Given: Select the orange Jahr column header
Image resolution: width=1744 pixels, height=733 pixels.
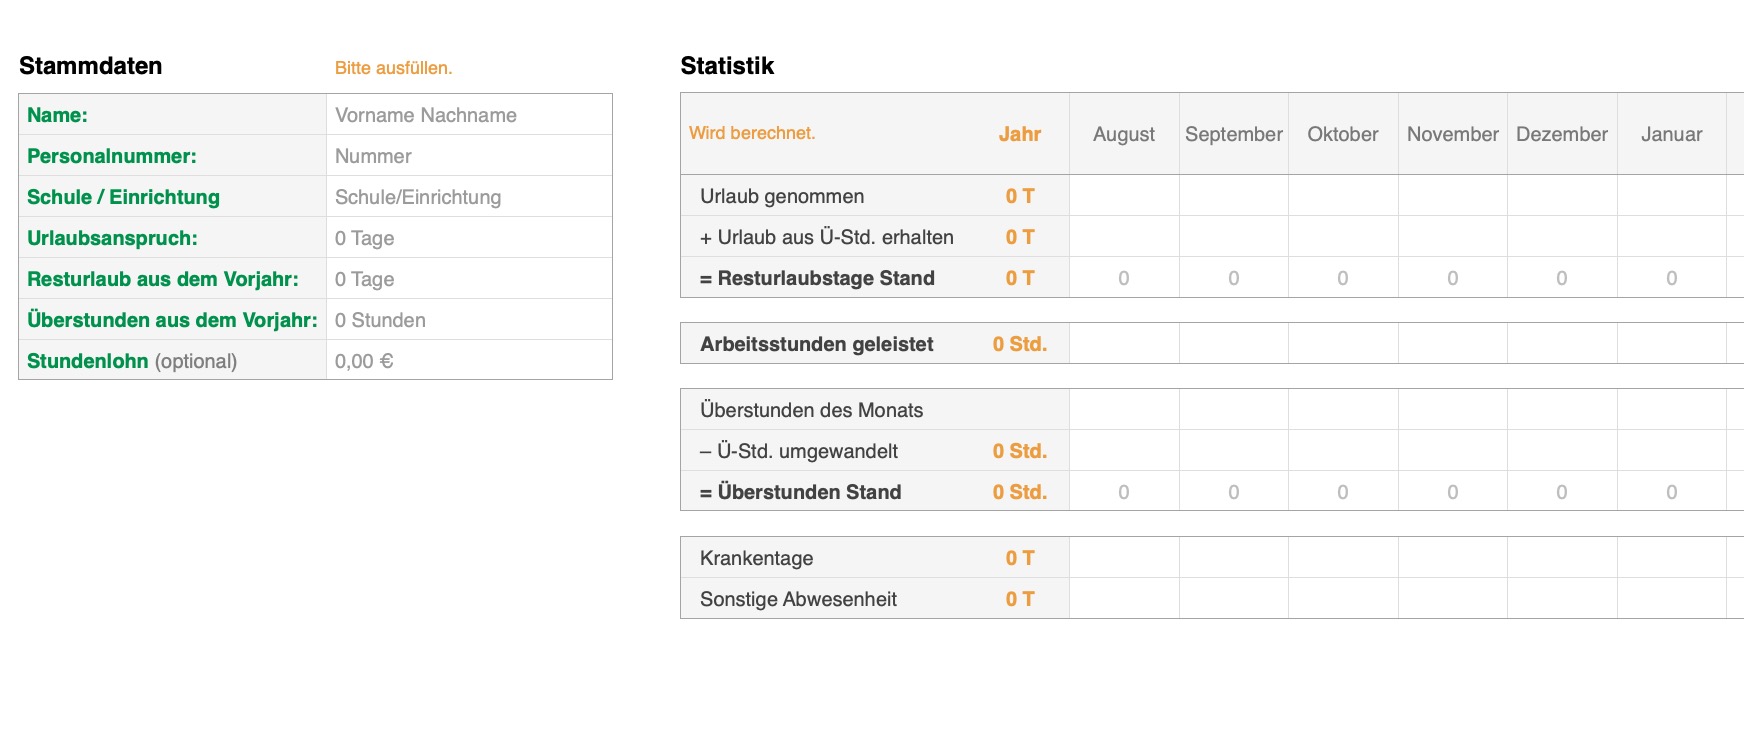Looking at the screenshot, I should coord(1019,134).
